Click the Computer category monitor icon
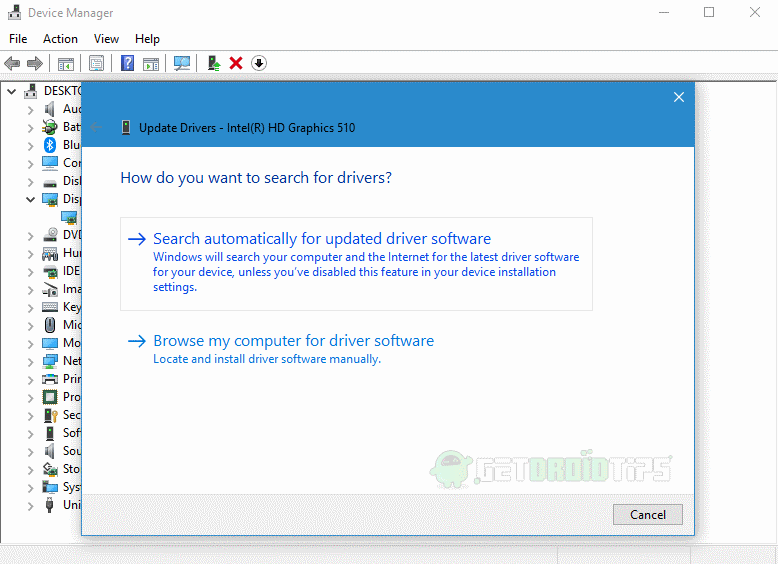The height and width of the screenshot is (564, 778). (50, 163)
